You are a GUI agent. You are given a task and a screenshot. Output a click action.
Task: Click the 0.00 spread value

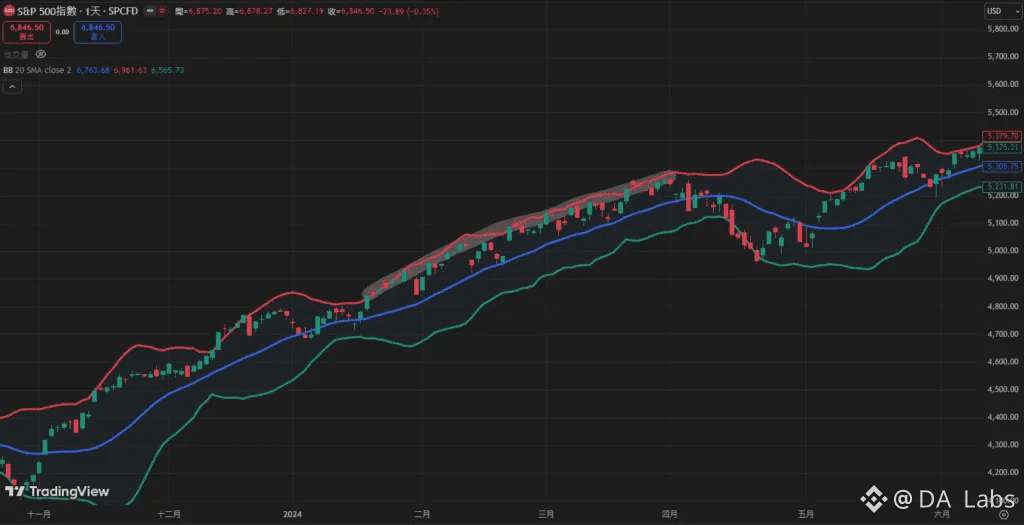pyautogui.click(x=62, y=31)
